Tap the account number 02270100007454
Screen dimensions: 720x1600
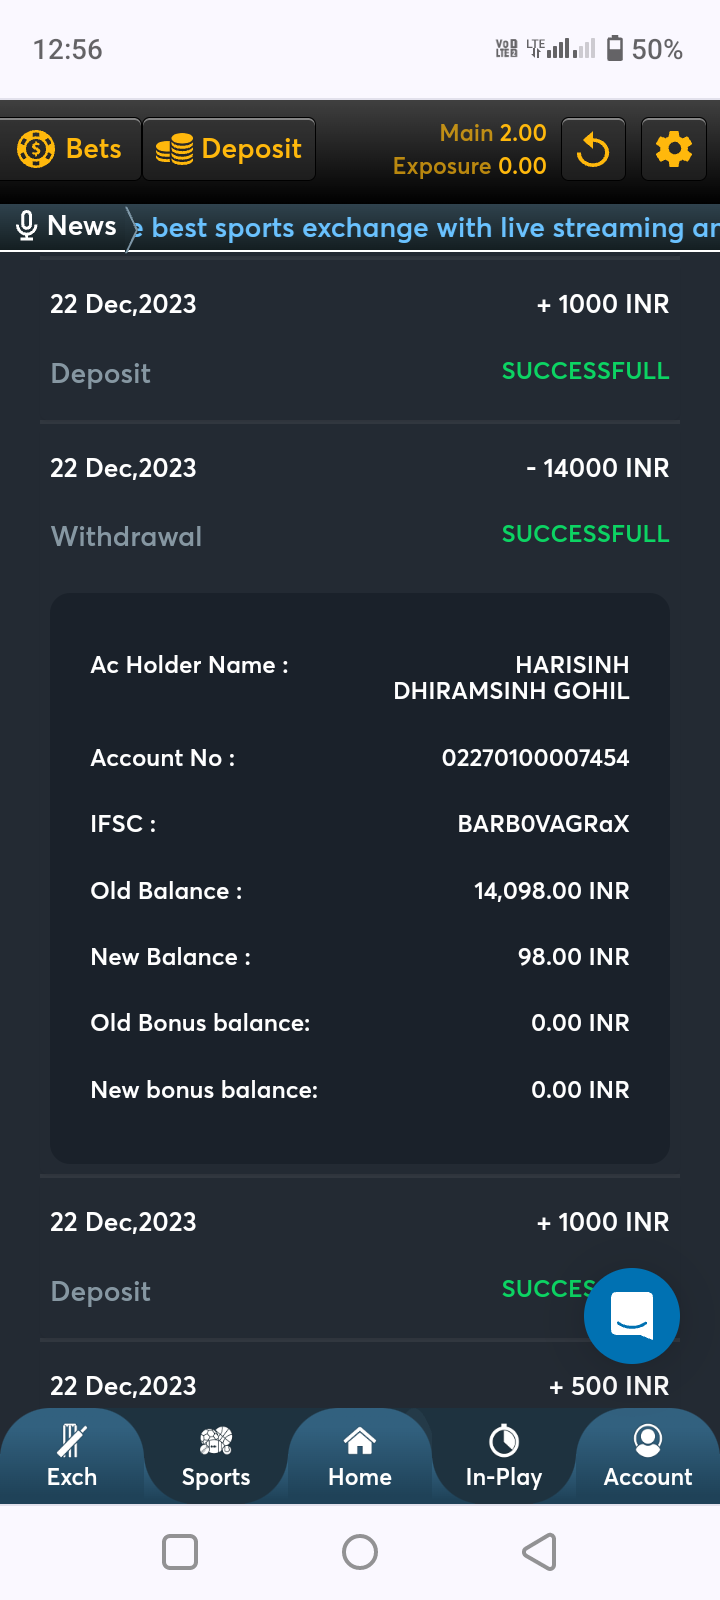pos(535,758)
